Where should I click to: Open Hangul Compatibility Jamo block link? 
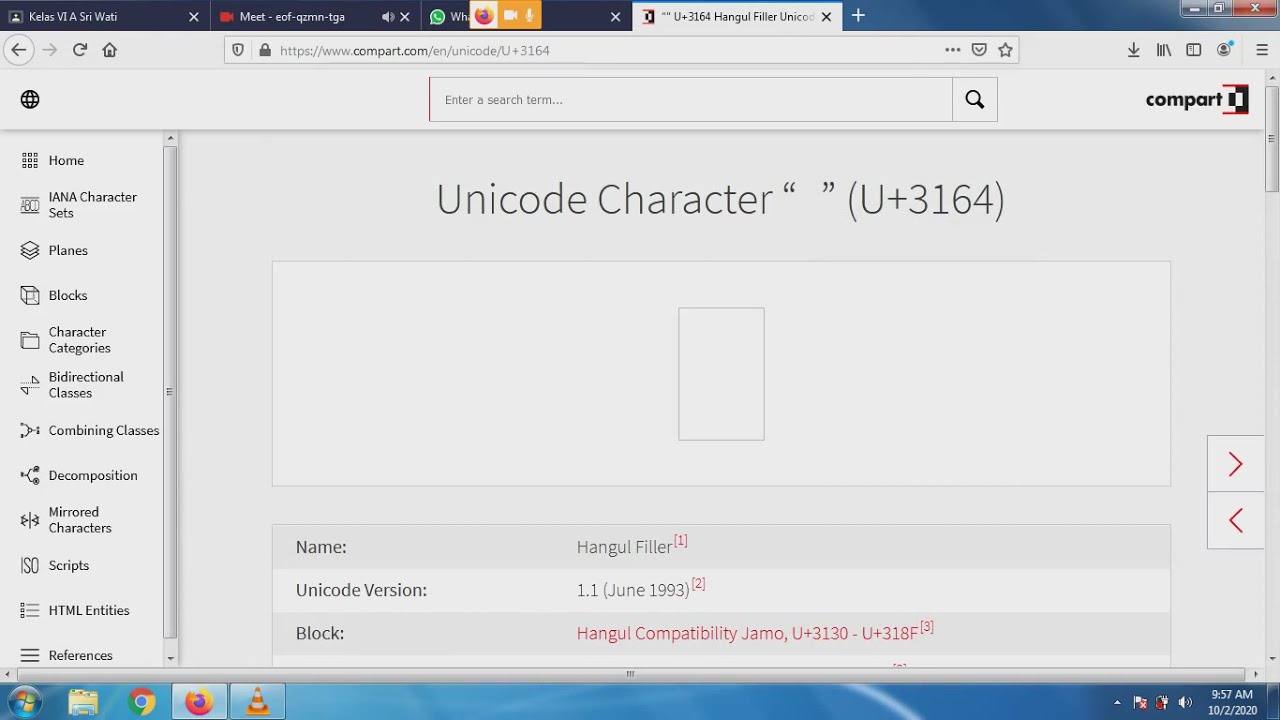pos(747,633)
